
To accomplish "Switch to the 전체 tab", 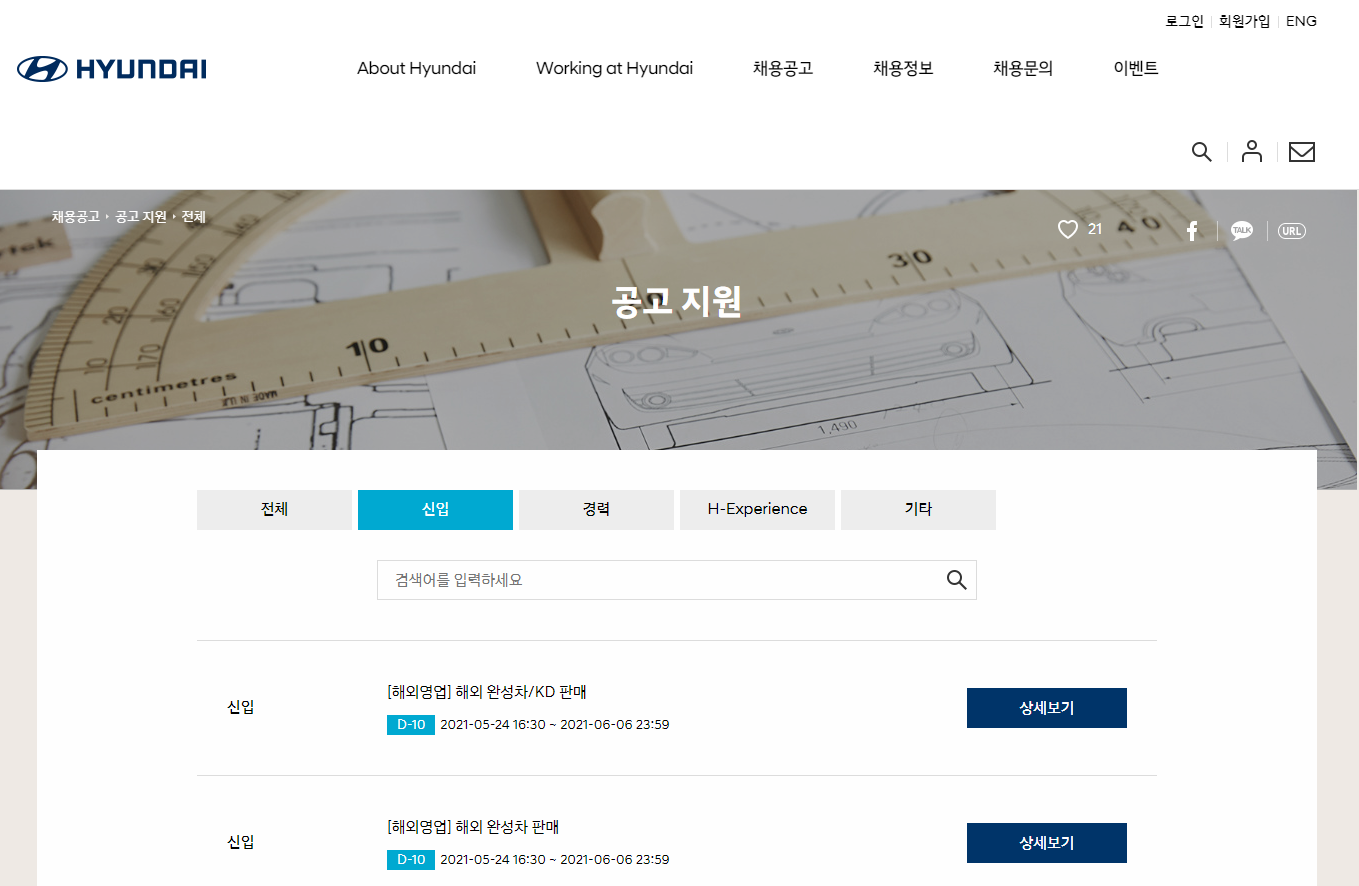I will [x=274, y=509].
